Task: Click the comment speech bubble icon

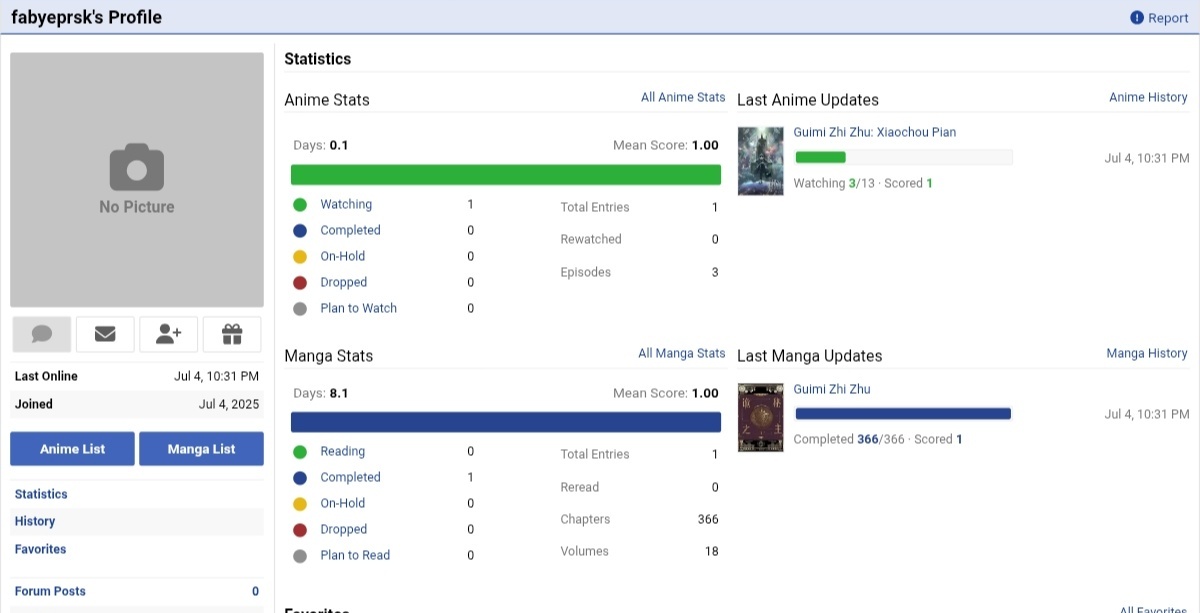Action: [42, 334]
